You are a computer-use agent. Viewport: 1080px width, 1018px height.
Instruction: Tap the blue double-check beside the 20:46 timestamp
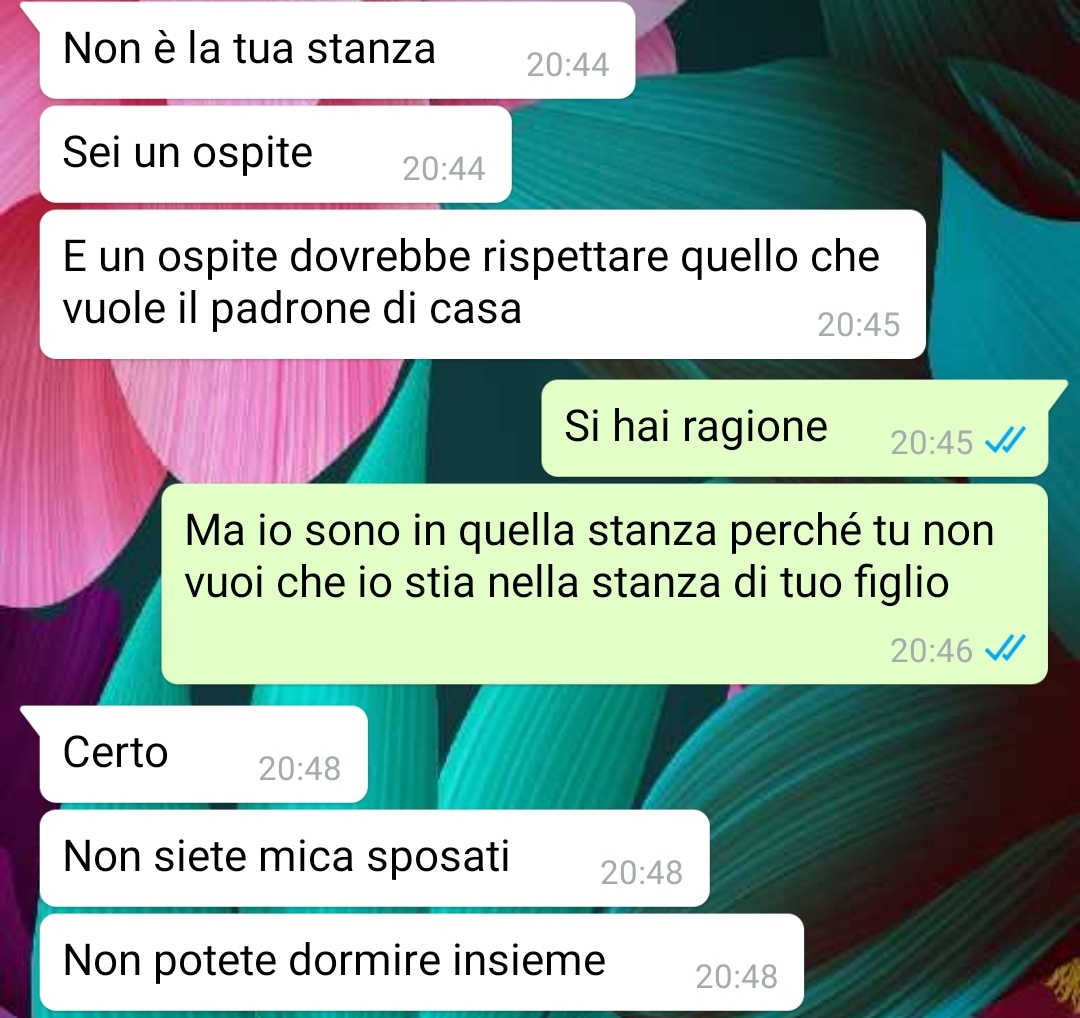[x=1005, y=649]
